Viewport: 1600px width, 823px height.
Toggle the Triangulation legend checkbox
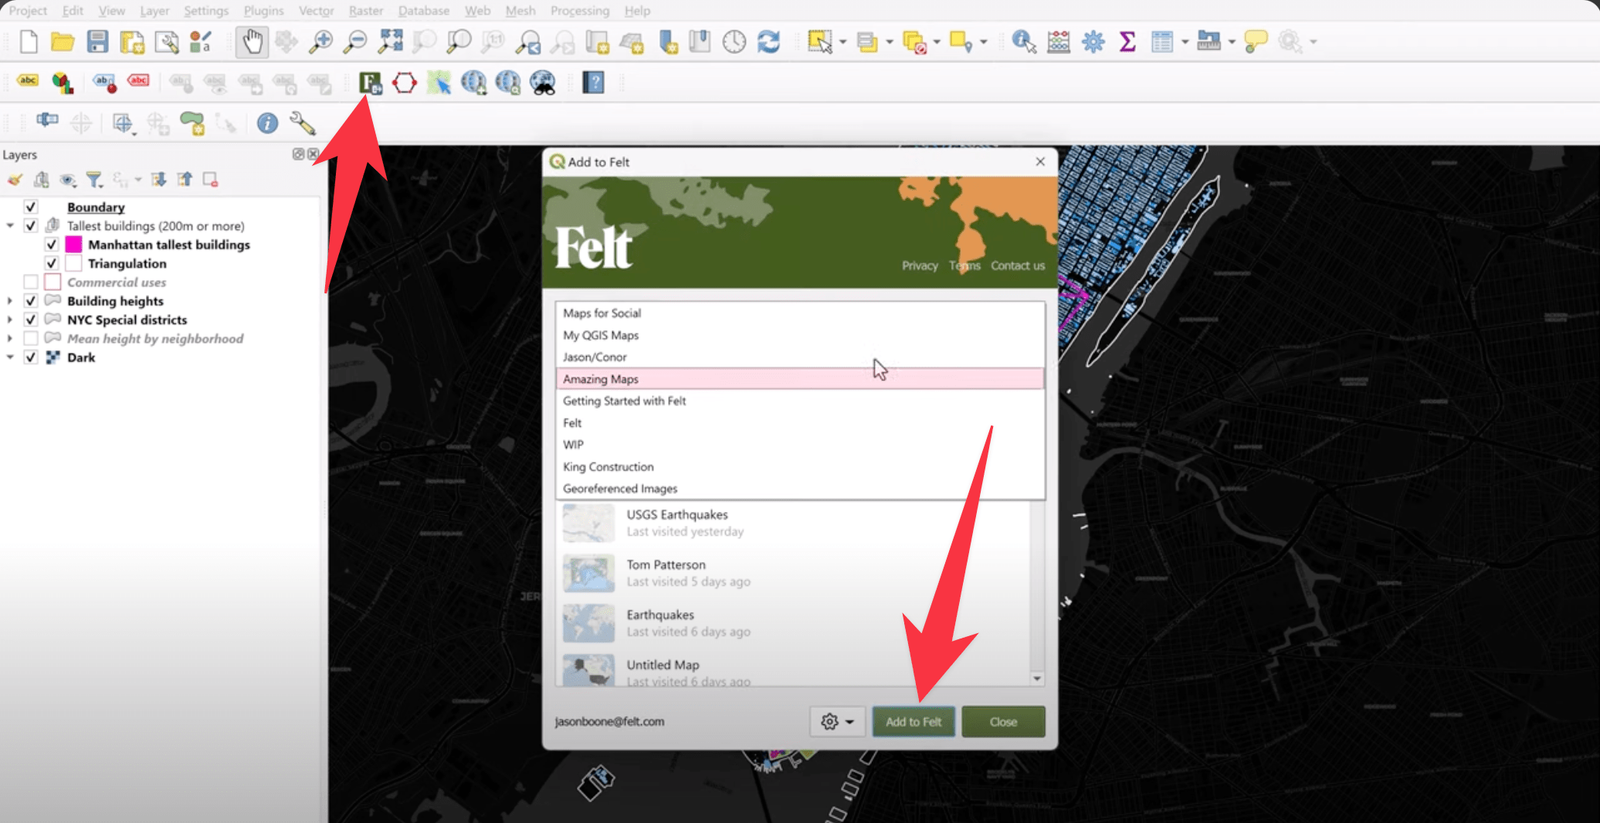[x=51, y=263]
